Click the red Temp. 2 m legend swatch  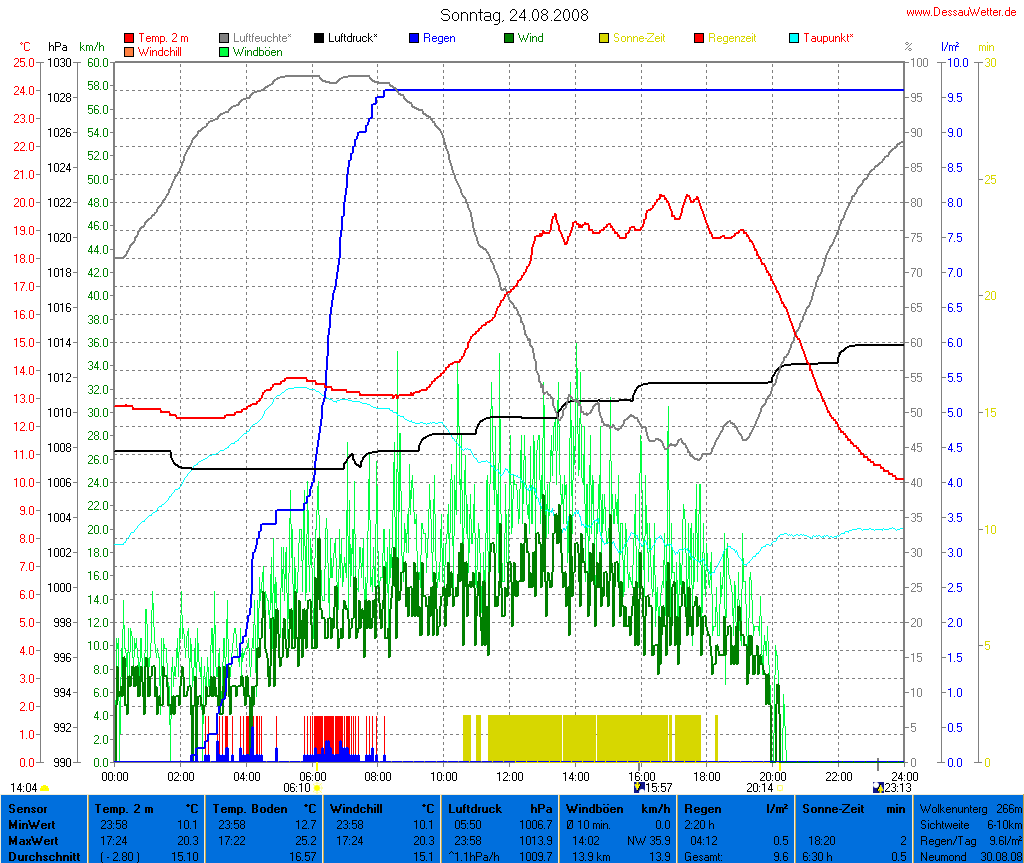coord(129,38)
